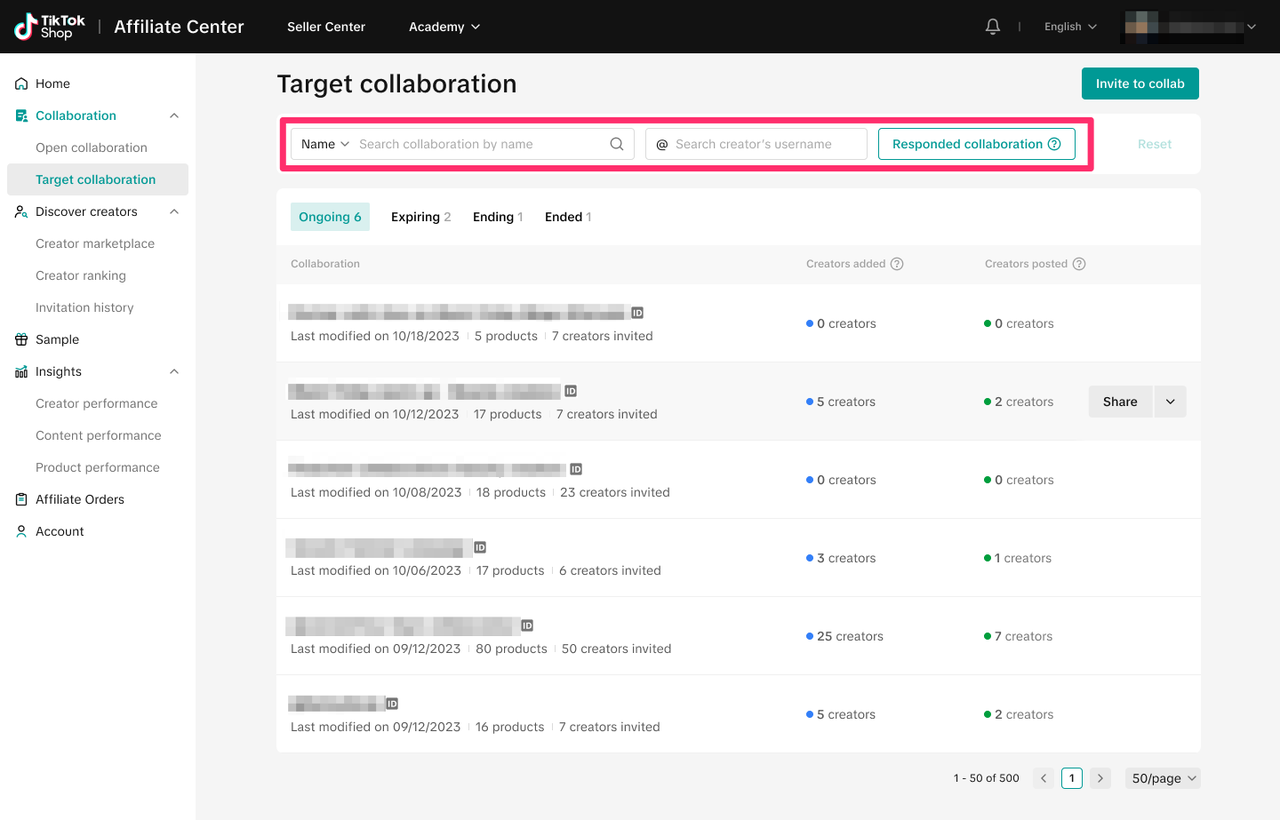Click the notification bell icon
Image resolution: width=1280 pixels, height=820 pixels.
pos(992,27)
